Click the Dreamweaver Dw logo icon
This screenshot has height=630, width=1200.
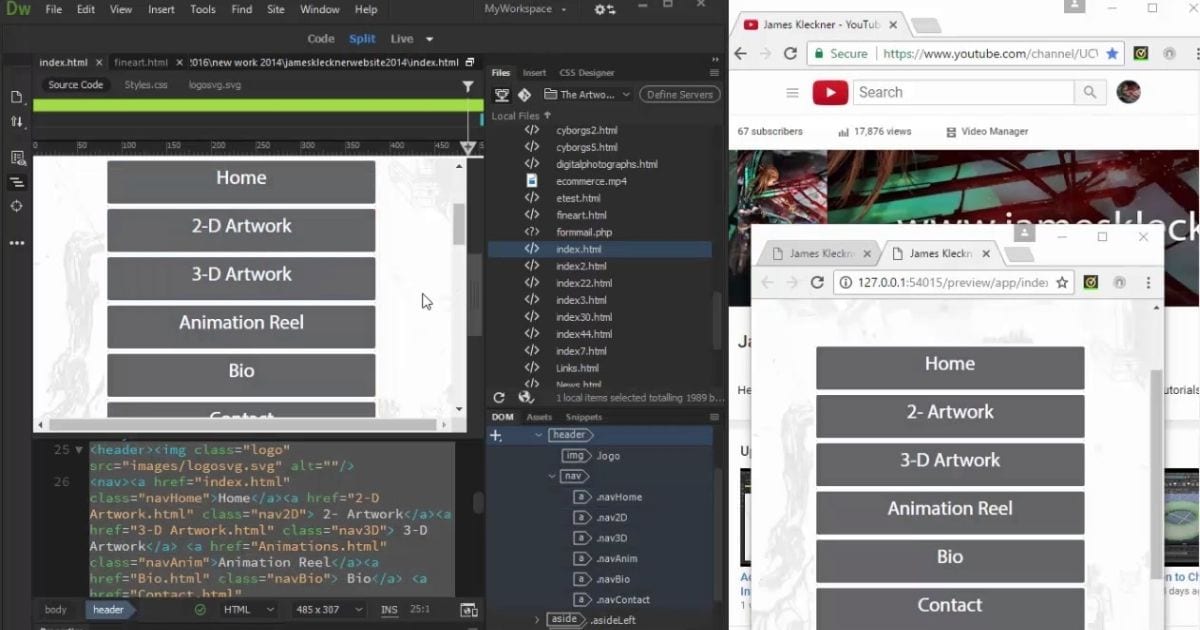tap(18, 10)
